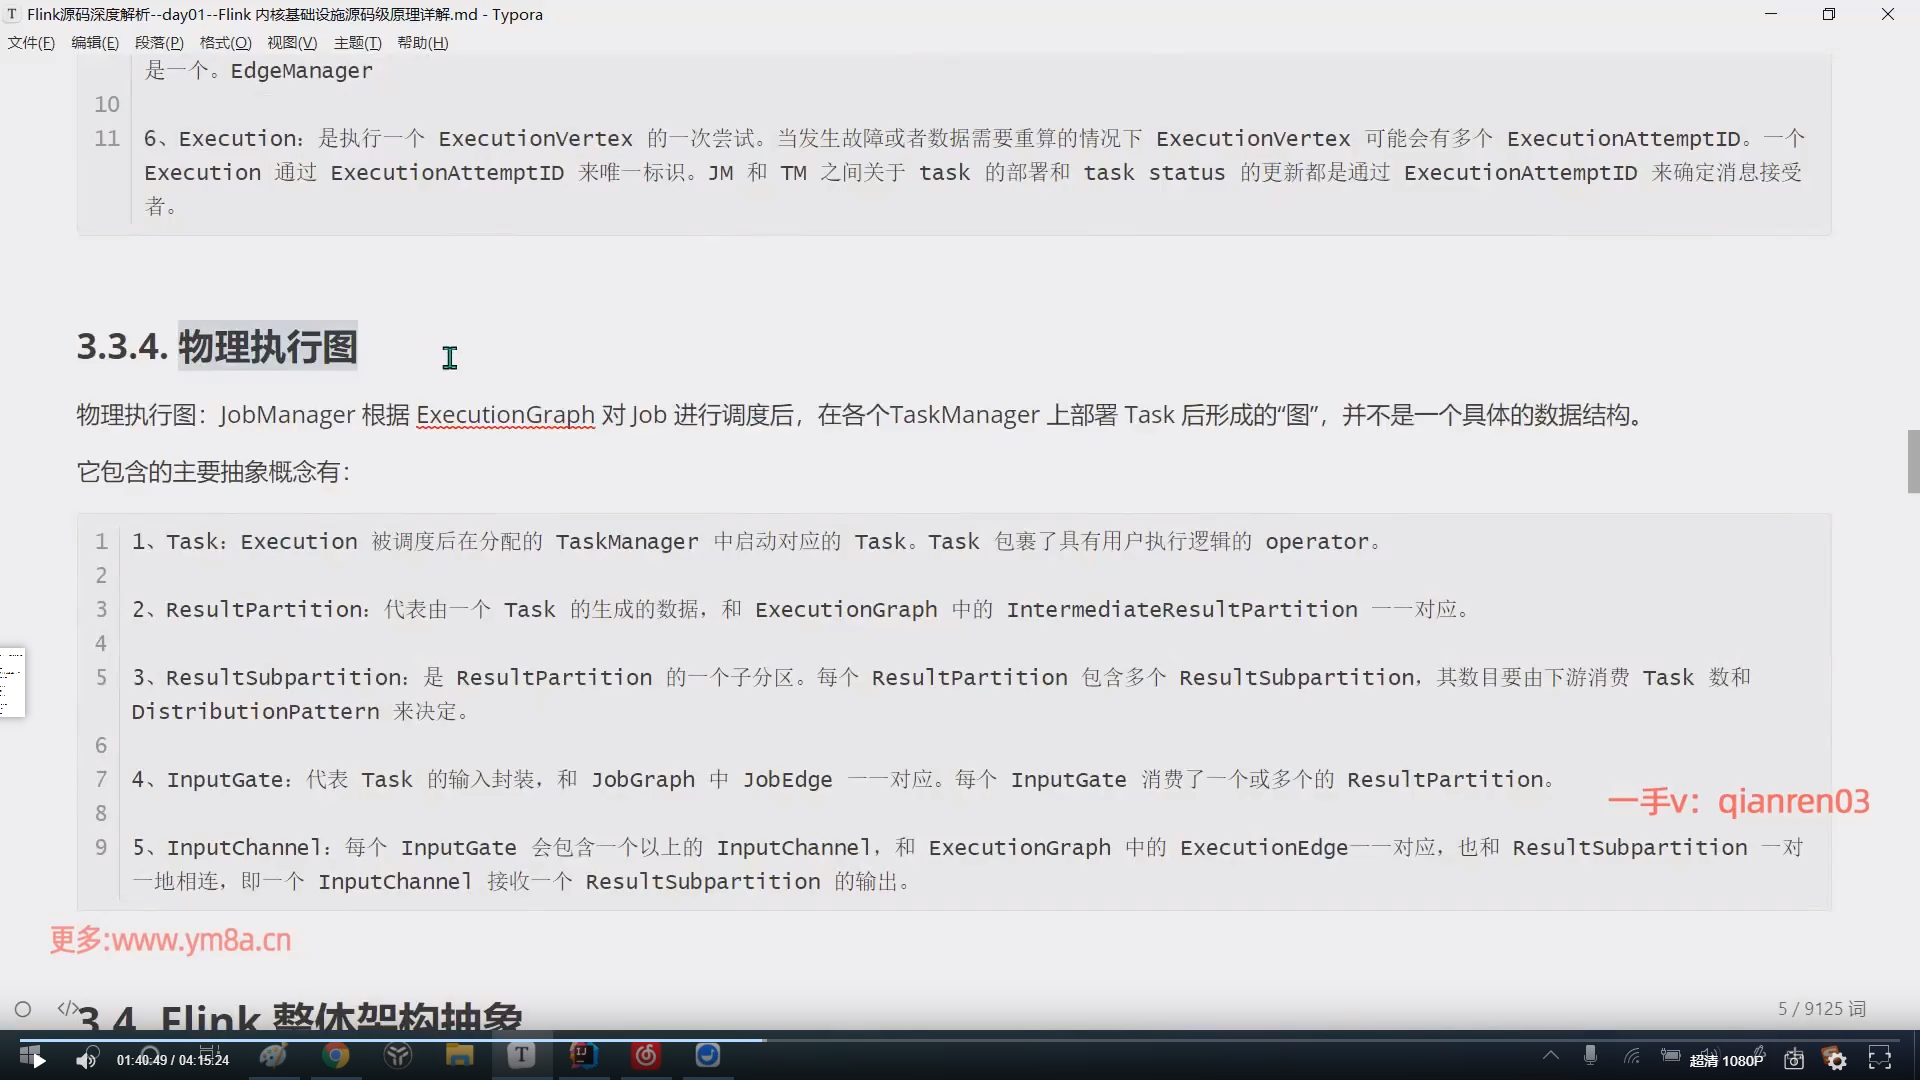1920x1080 pixels.
Task: Expand the system tray hidden icons chevron
Action: (x=1550, y=1055)
